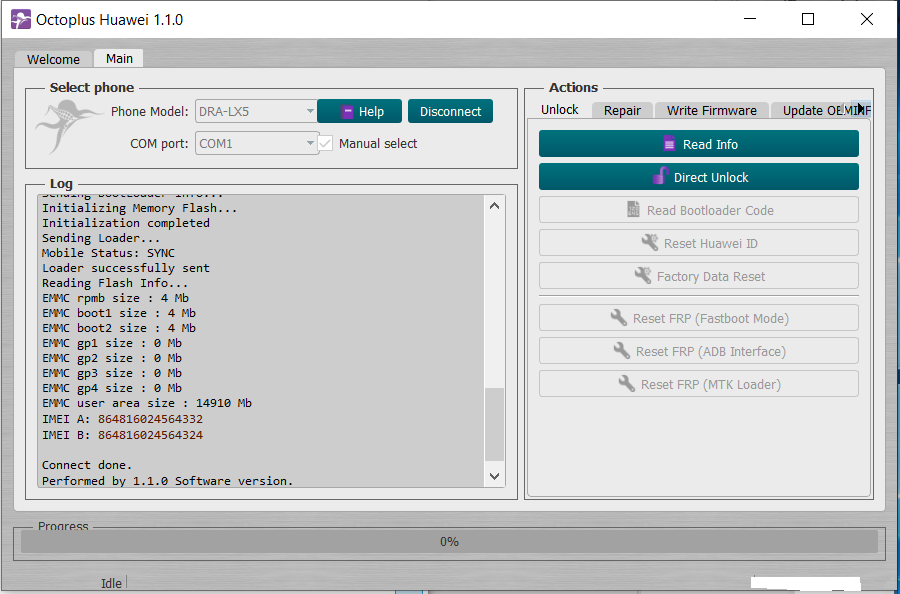
Task: Select the Main tab
Action: [x=119, y=59]
